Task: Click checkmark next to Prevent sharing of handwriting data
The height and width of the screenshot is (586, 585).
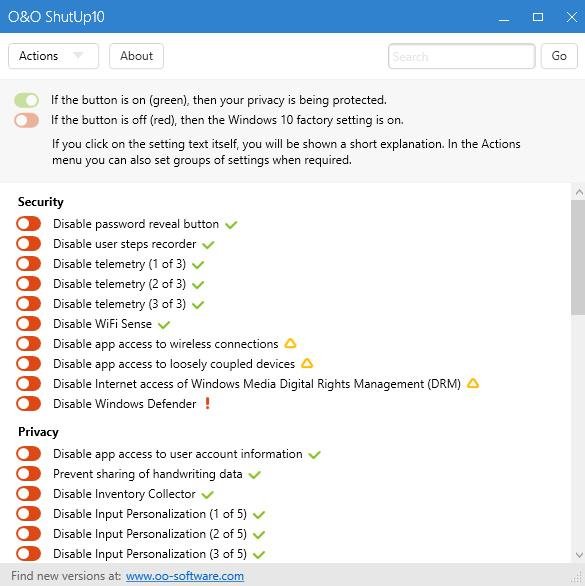Action: point(255,475)
